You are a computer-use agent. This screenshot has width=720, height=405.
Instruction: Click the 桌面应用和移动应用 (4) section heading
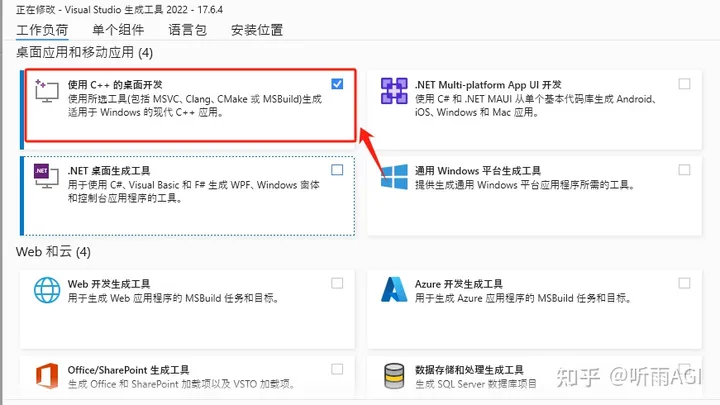coord(84,52)
